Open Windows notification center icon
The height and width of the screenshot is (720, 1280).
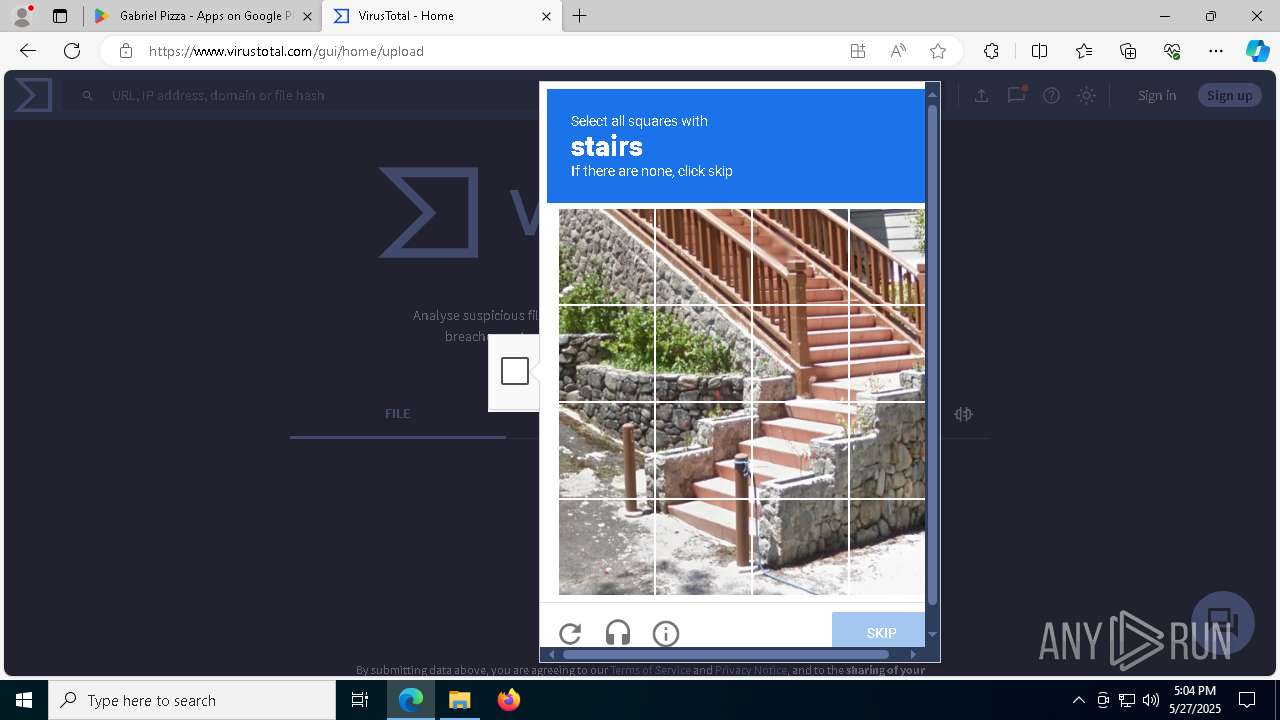tap(1247, 700)
